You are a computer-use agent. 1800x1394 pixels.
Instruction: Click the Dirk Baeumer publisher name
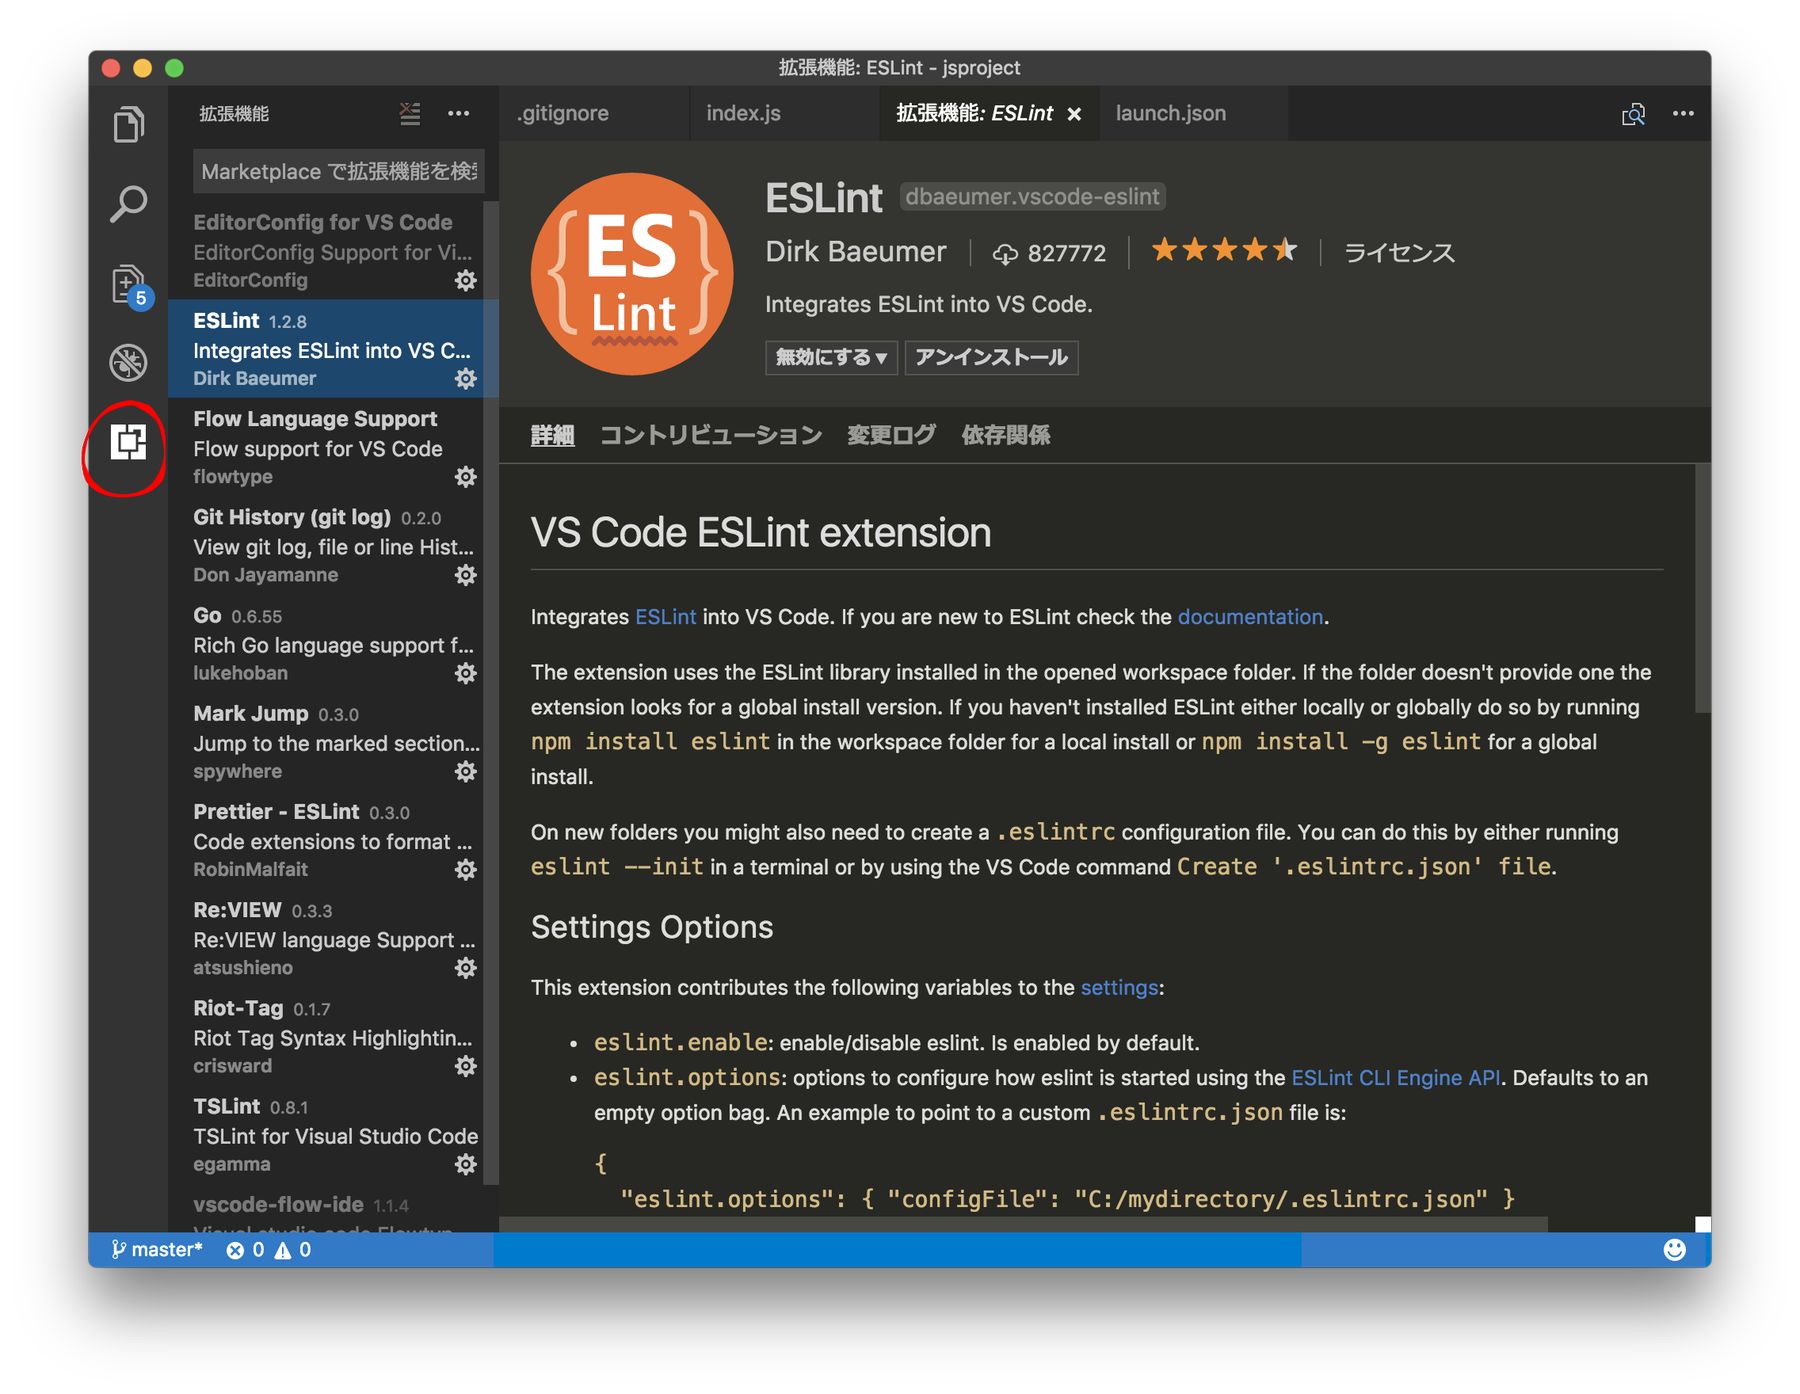click(x=855, y=252)
